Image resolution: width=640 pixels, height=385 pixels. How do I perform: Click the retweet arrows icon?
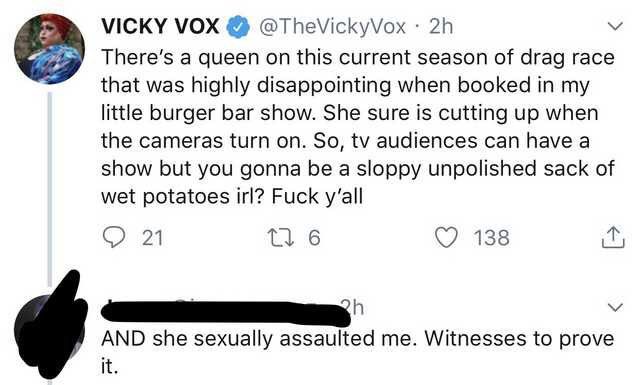pyautogui.click(x=280, y=238)
